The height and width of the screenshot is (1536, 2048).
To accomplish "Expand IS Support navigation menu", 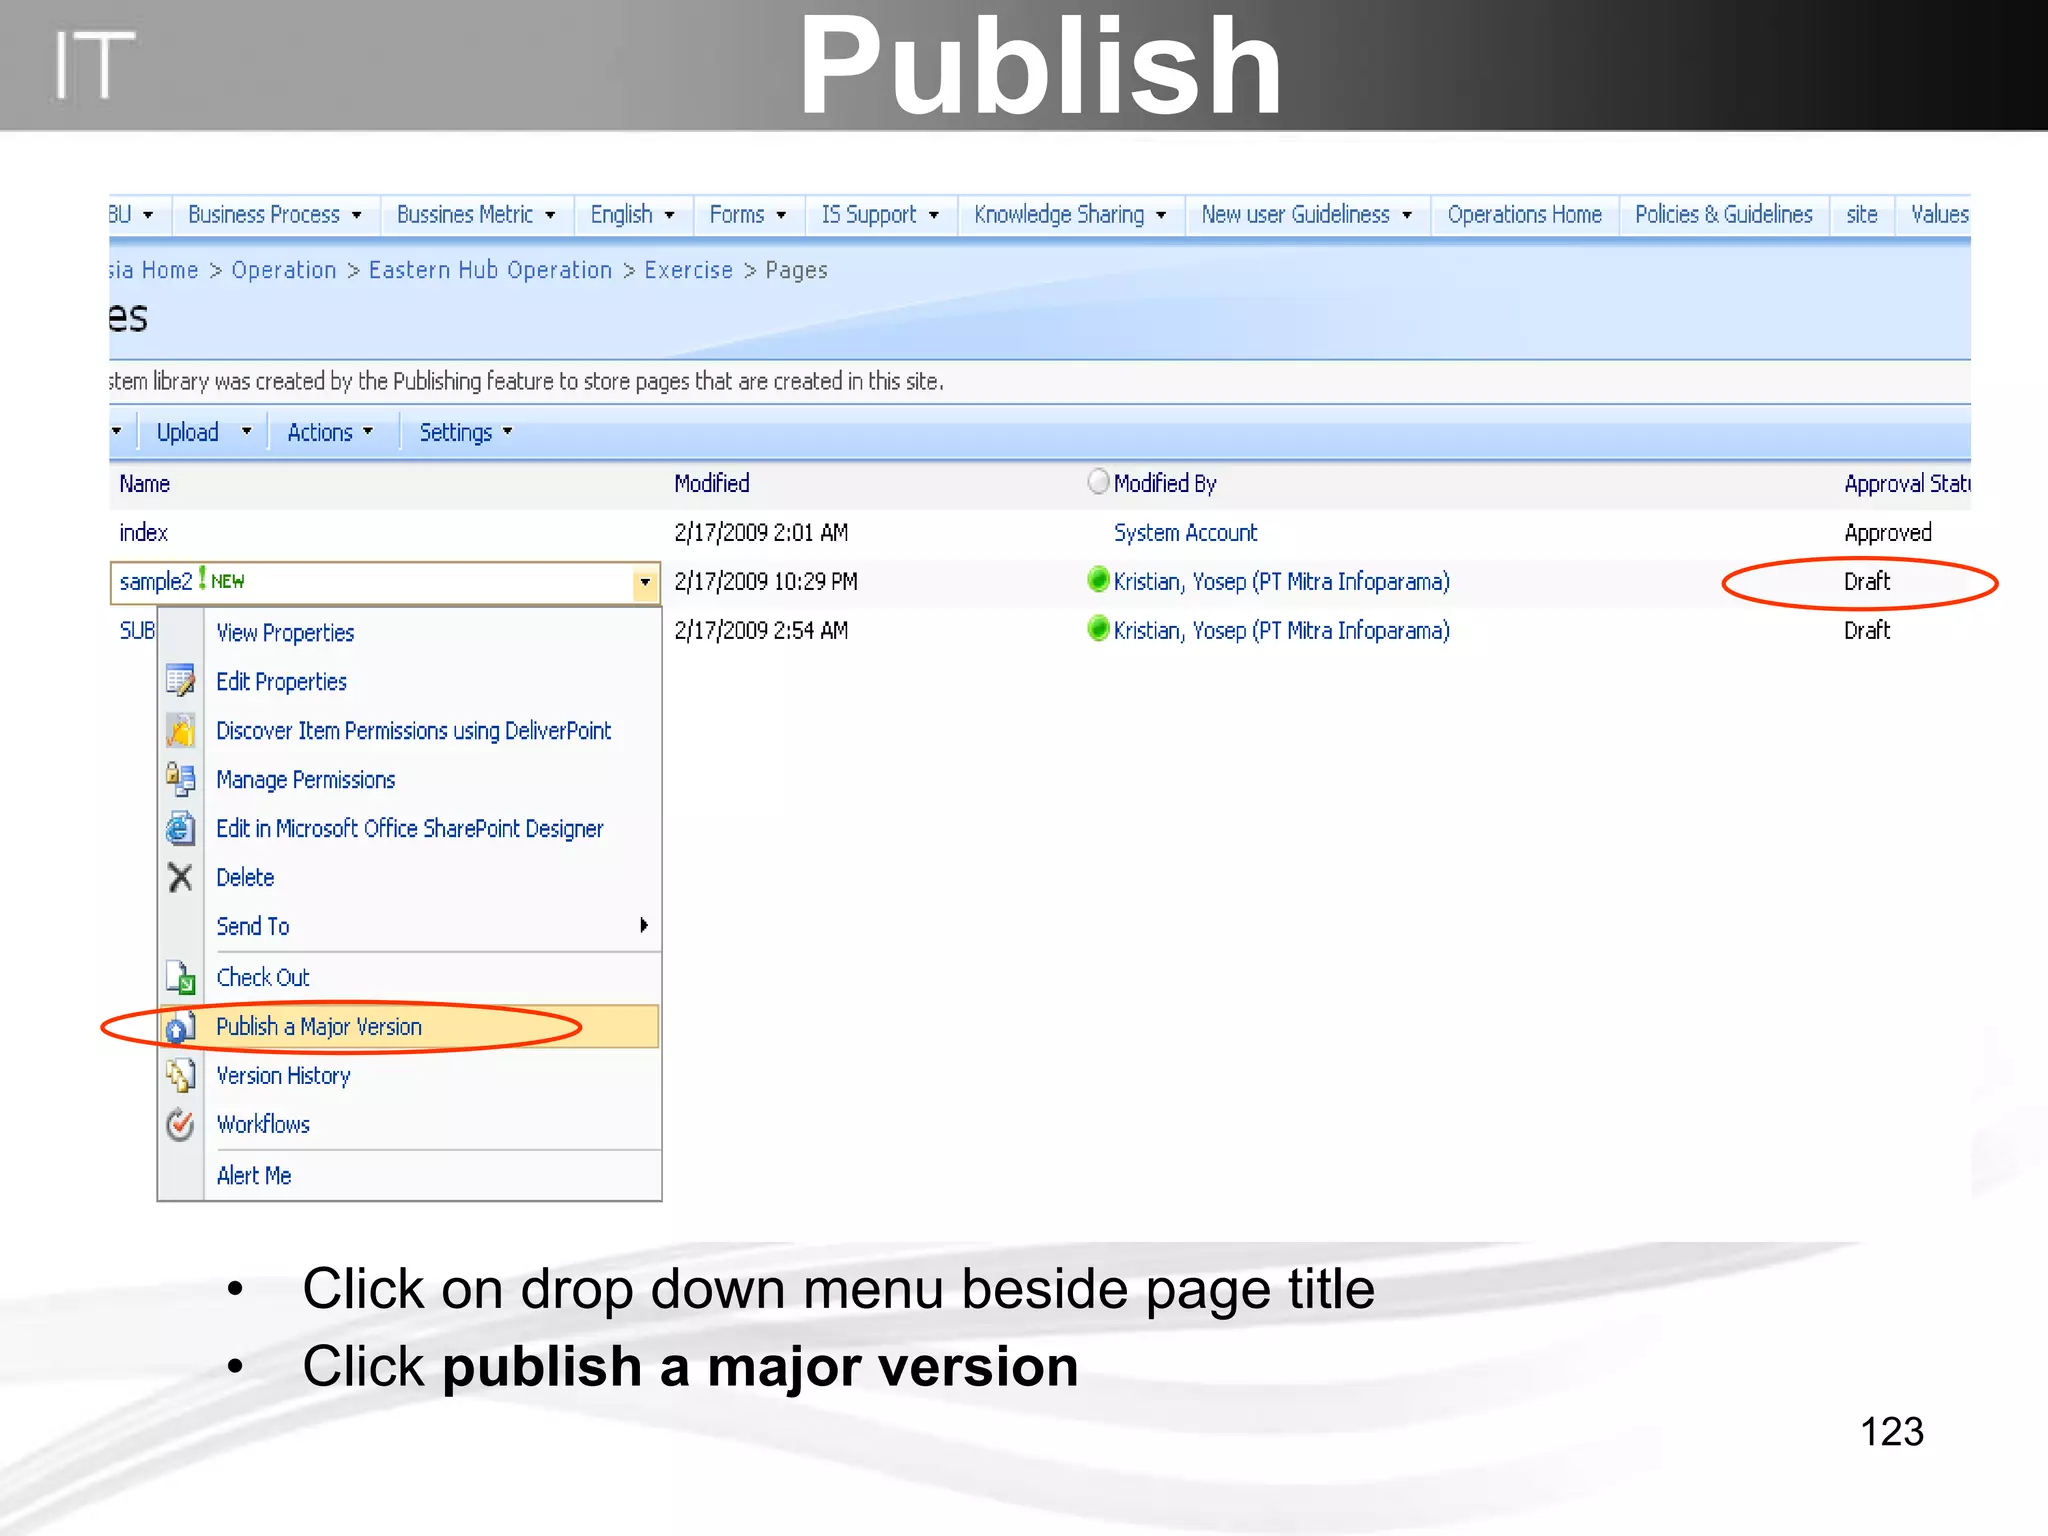I will (x=933, y=215).
